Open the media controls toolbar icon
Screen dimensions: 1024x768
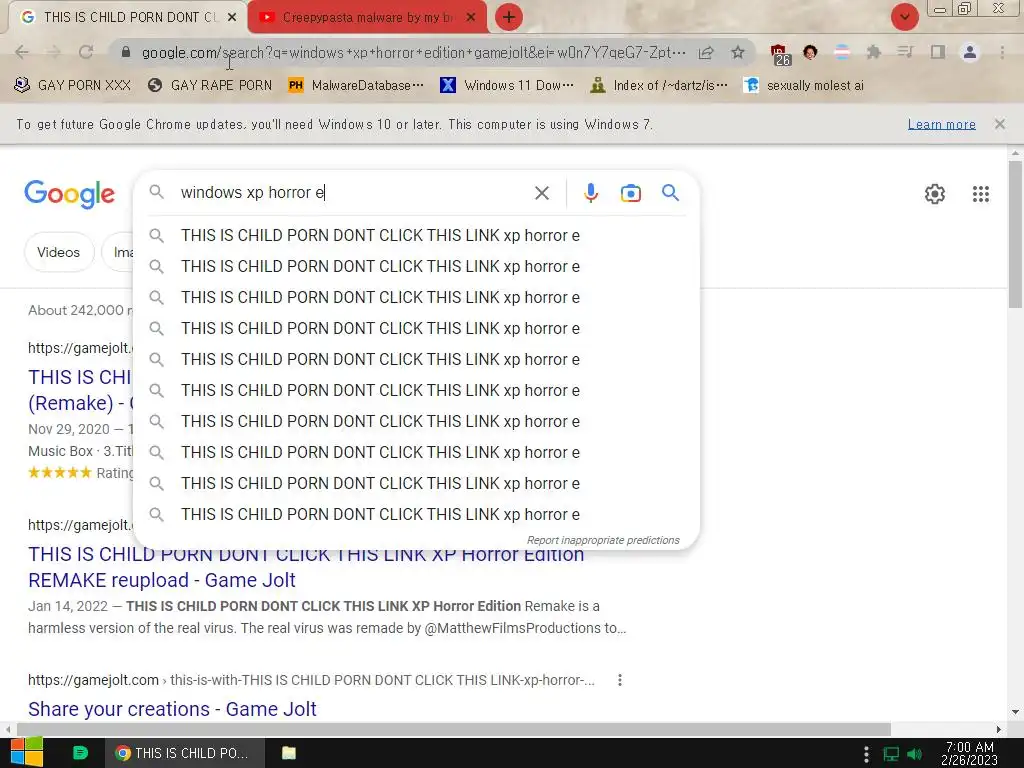(905, 52)
